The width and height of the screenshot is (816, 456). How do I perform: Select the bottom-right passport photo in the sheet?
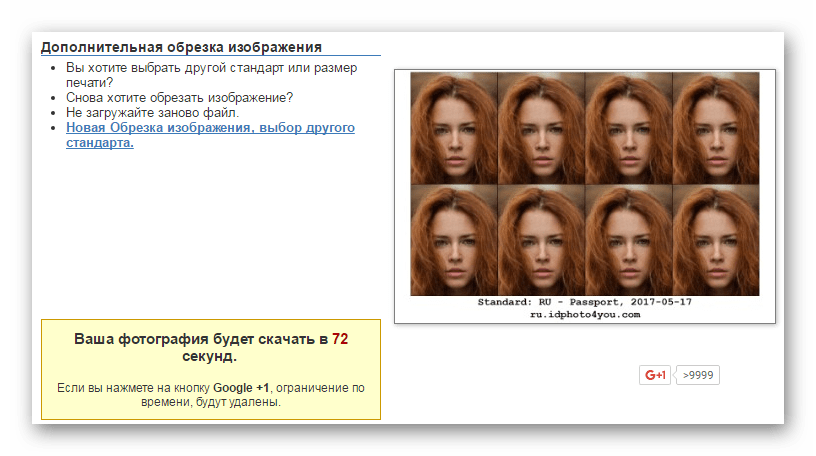[715, 240]
